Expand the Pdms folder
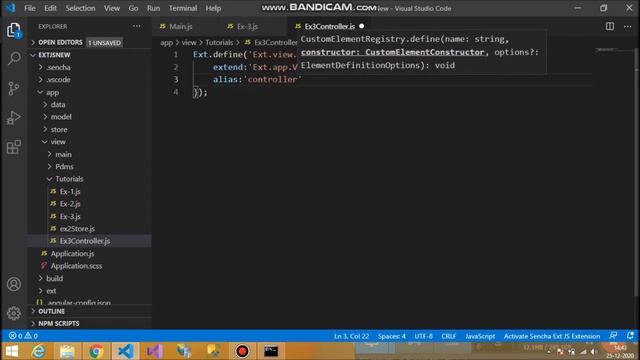Image resolution: width=640 pixels, height=360 pixels. (64, 167)
